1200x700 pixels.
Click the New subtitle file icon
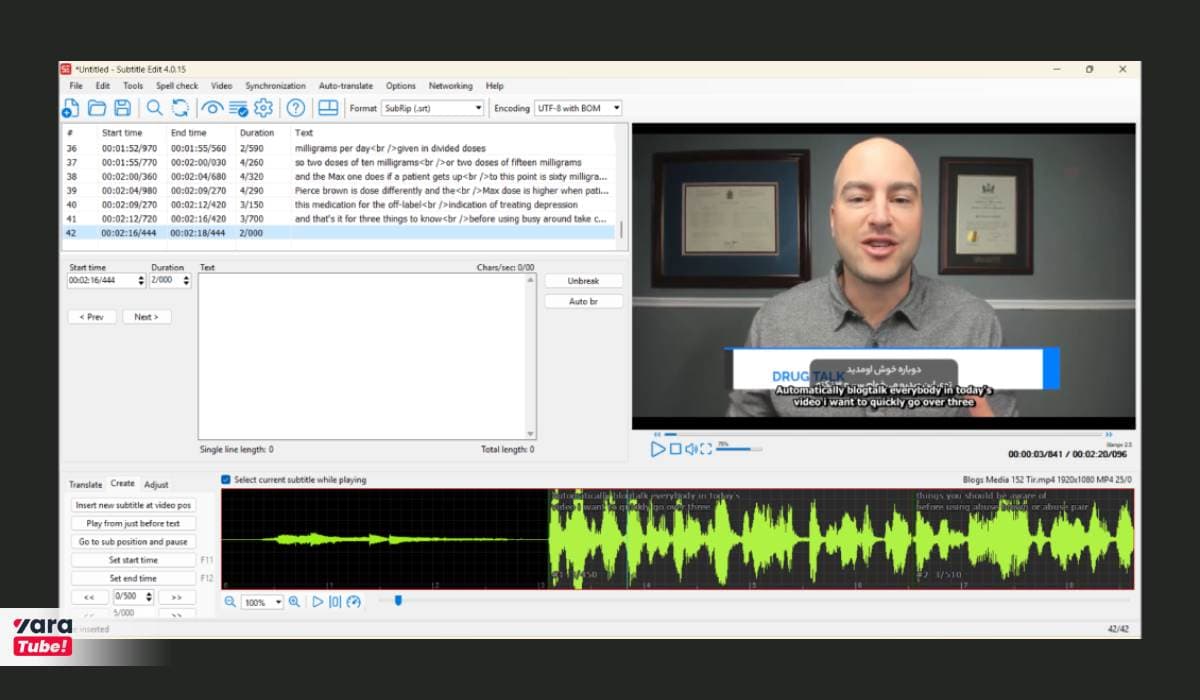(x=72, y=108)
